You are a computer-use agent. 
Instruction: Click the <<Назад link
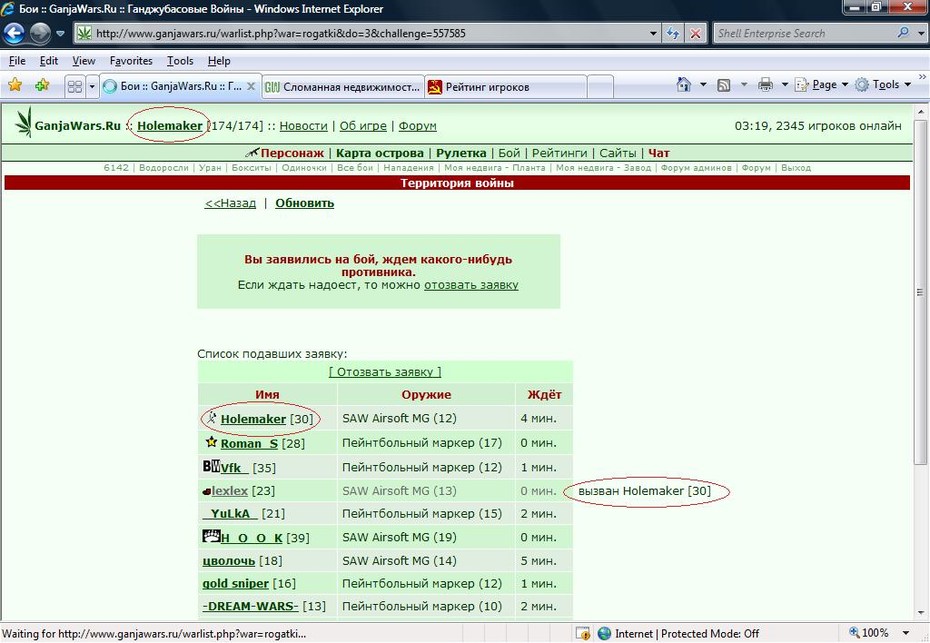tap(230, 203)
